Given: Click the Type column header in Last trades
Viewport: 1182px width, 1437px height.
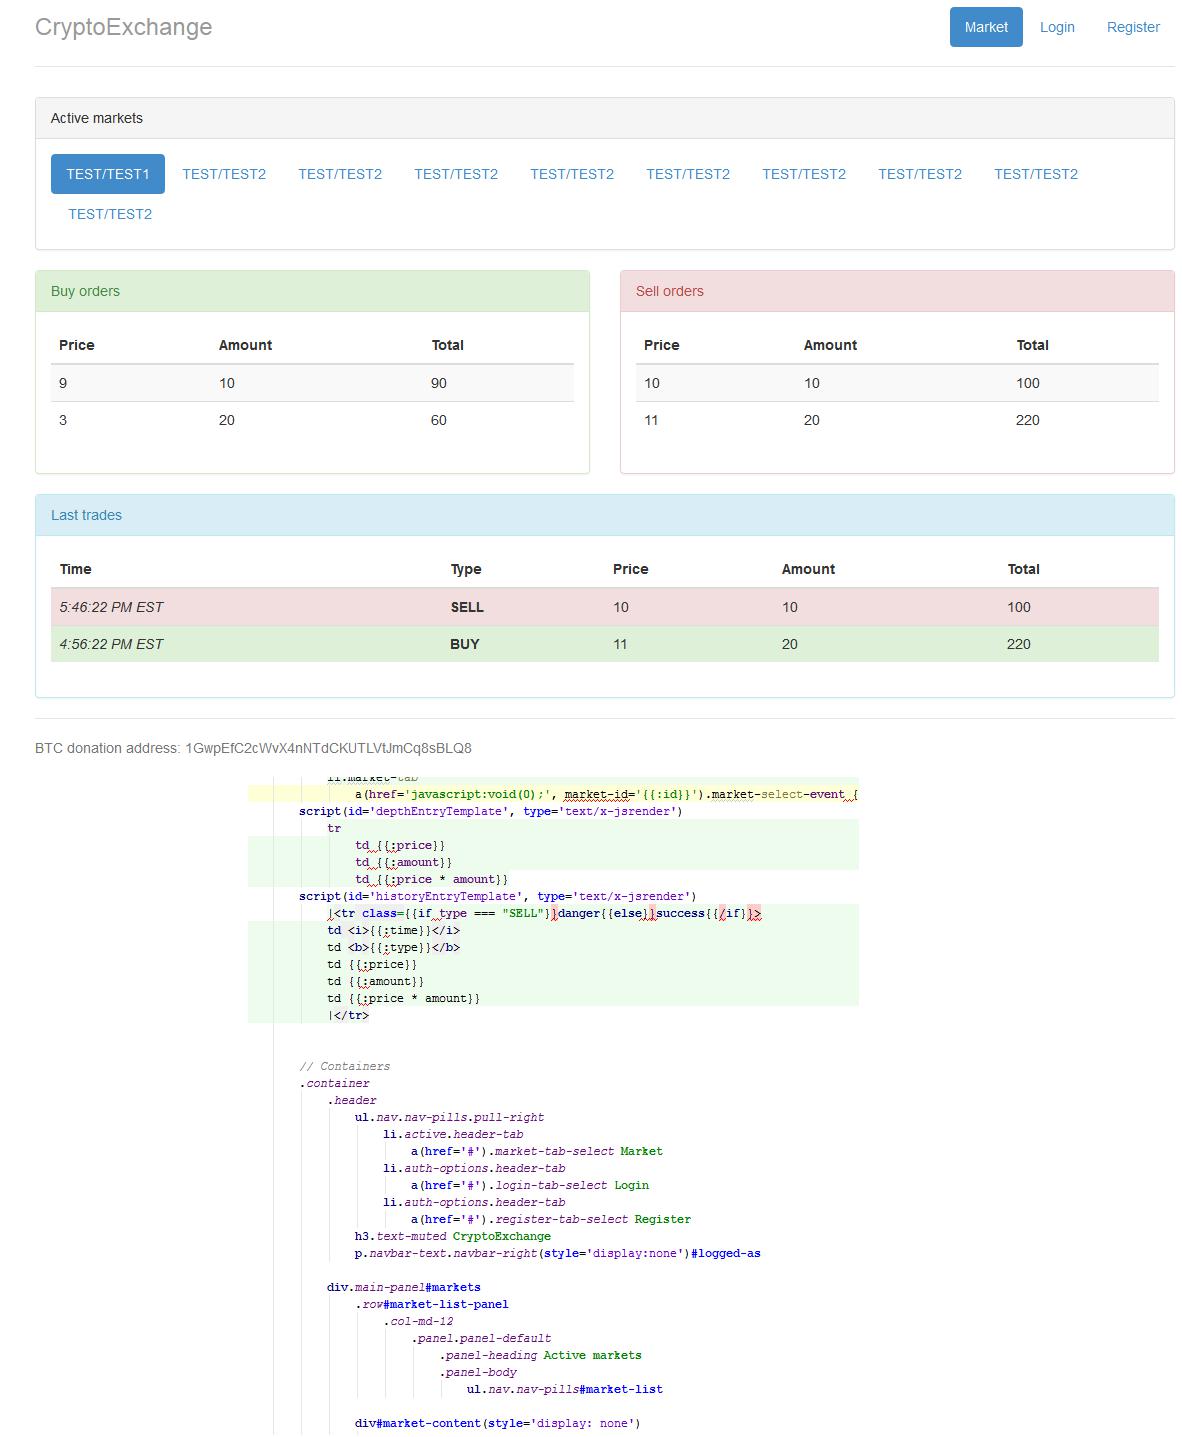Looking at the screenshot, I should click(x=466, y=569).
